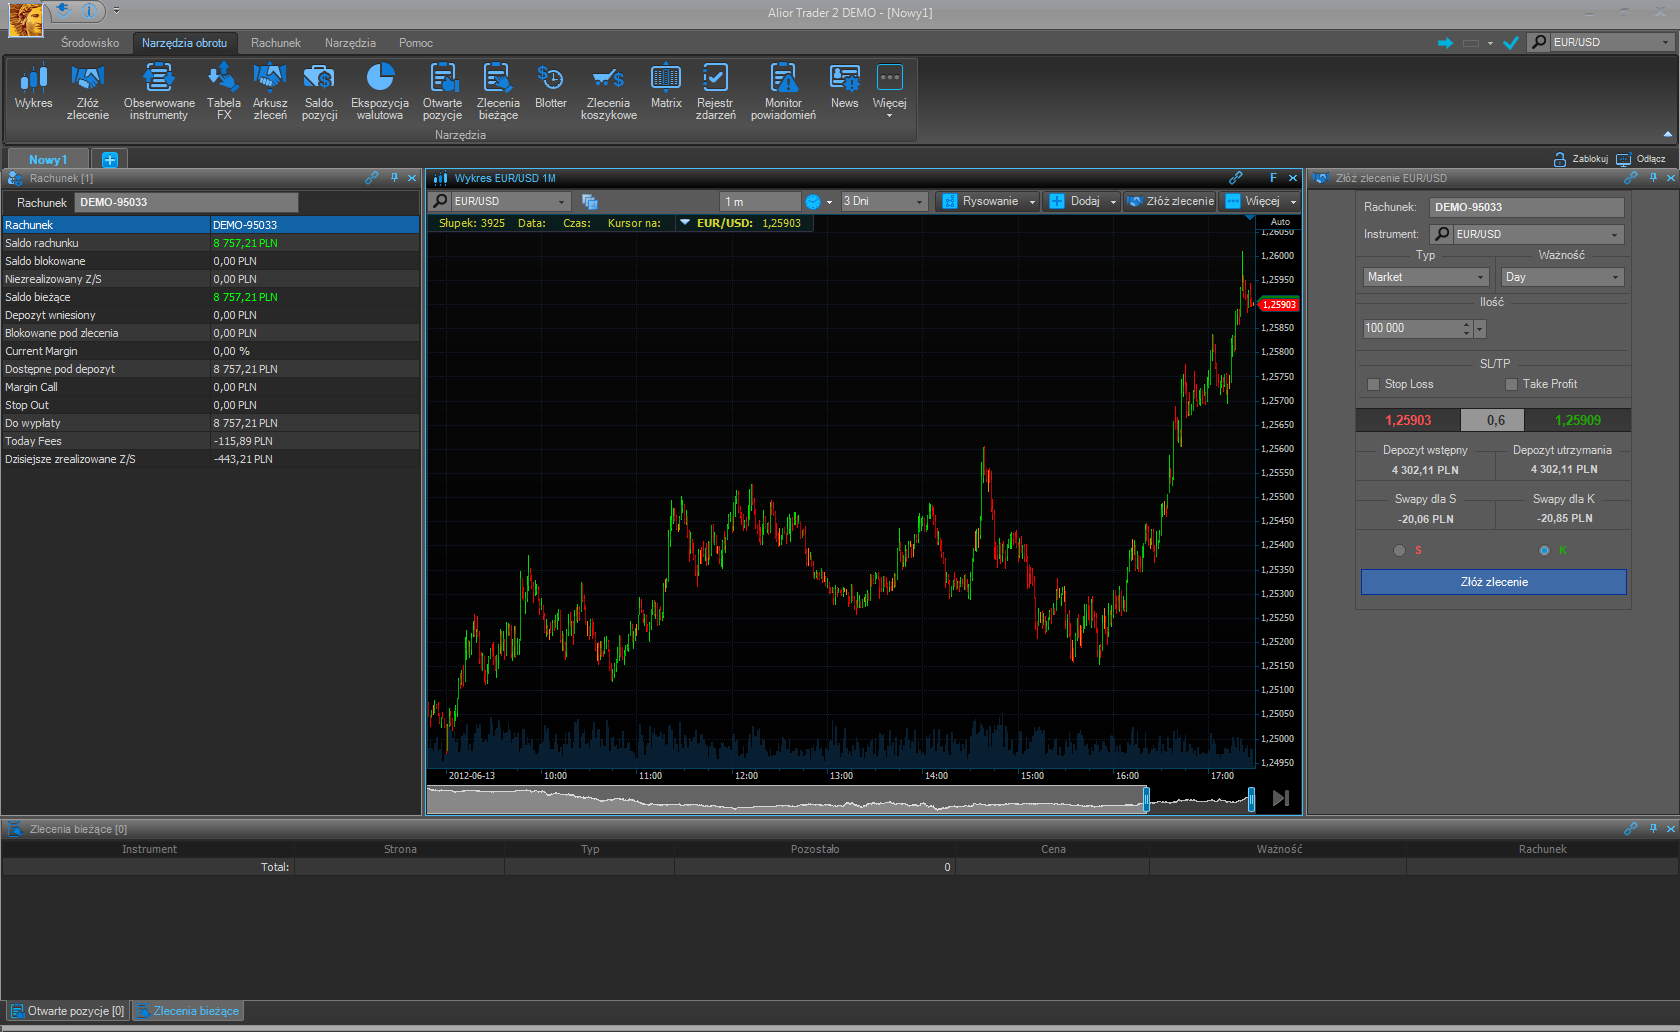
Task: Open the Narzędzia menu
Action: pos(350,43)
